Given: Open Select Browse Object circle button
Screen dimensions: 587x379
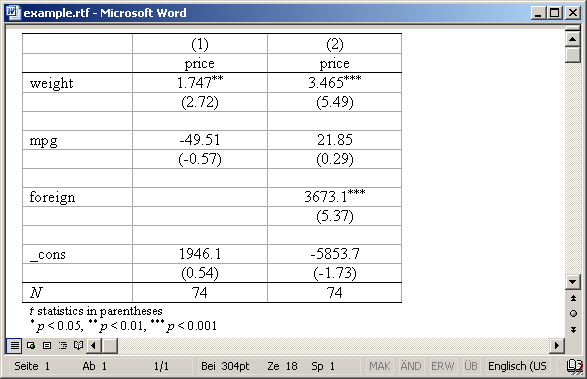Looking at the screenshot, I should 573,313.
